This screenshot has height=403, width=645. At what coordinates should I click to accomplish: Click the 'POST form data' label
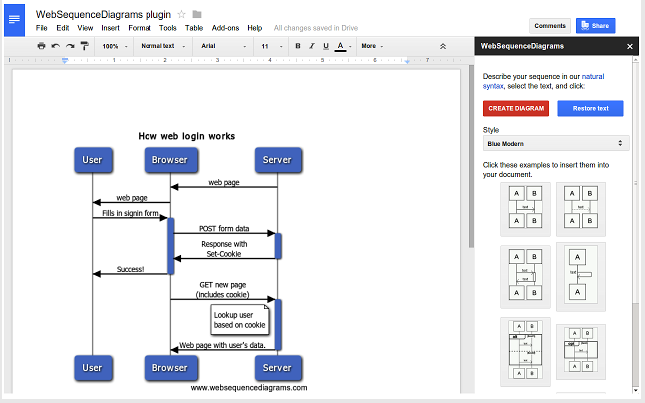click(224, 228)
